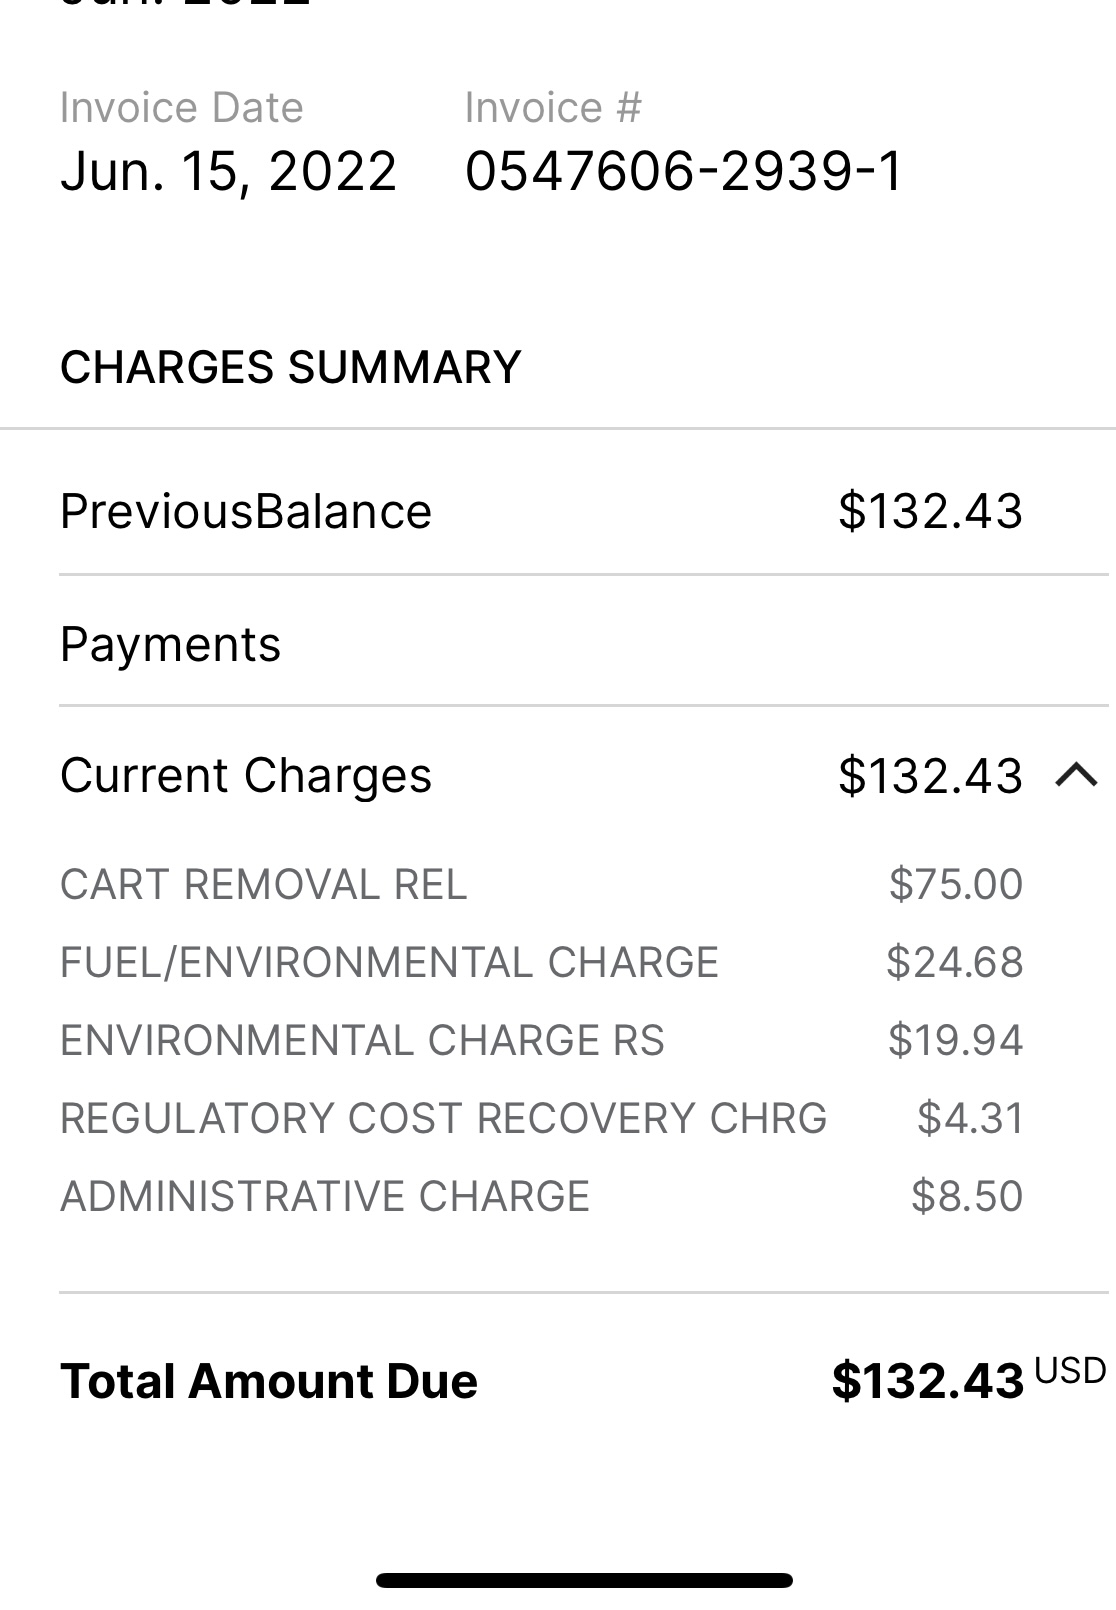The width and height of the screenshot is (1116, 1610).
Task: Tap the Total Amount Due label
Action: click(269, 1381)
